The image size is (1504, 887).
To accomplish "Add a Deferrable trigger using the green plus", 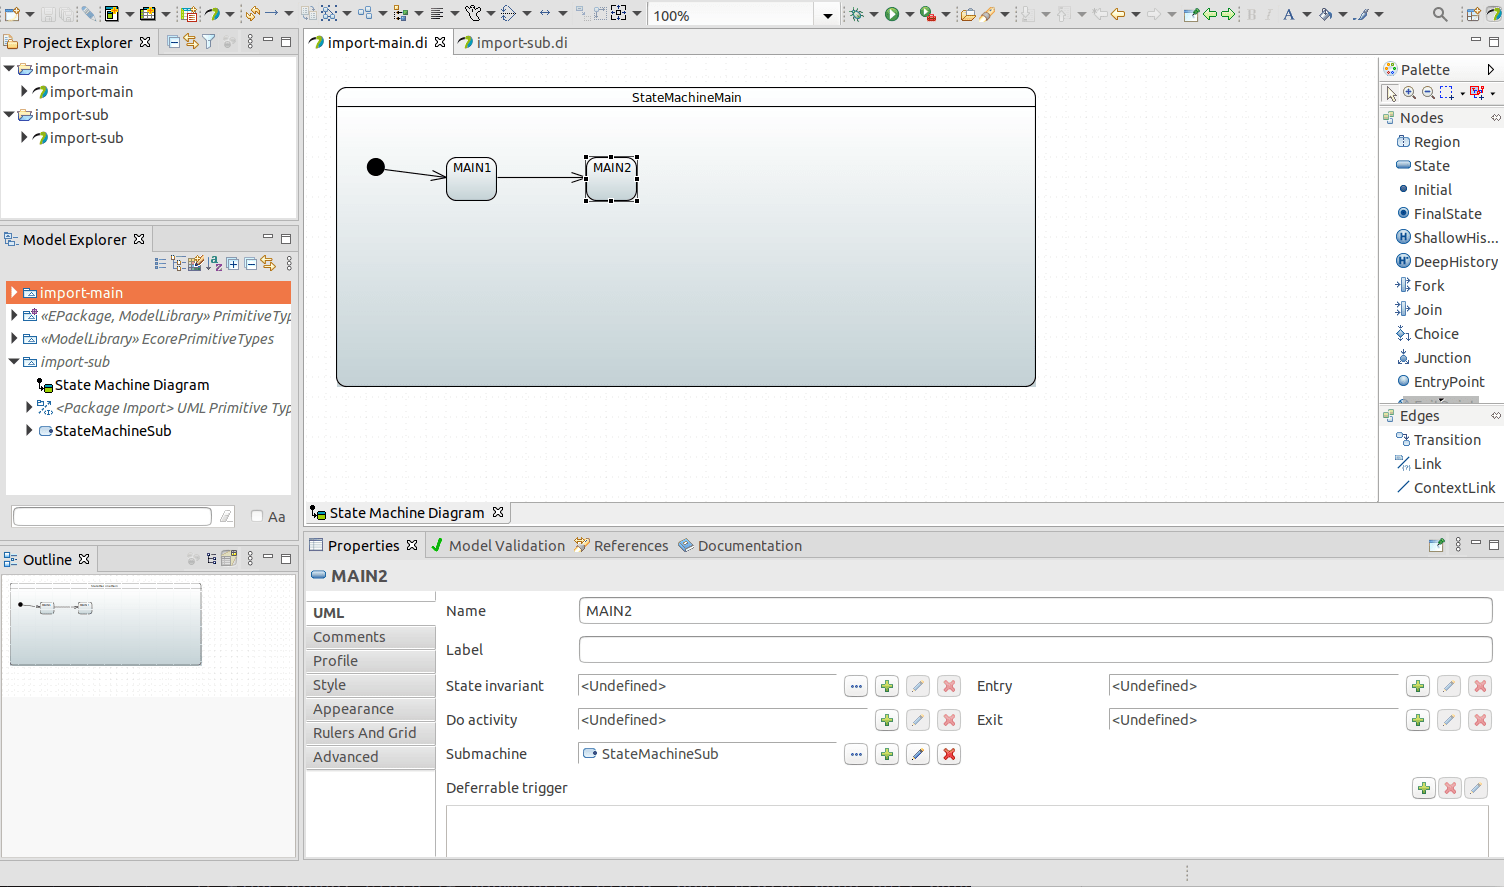I will tap(1424, 788).
